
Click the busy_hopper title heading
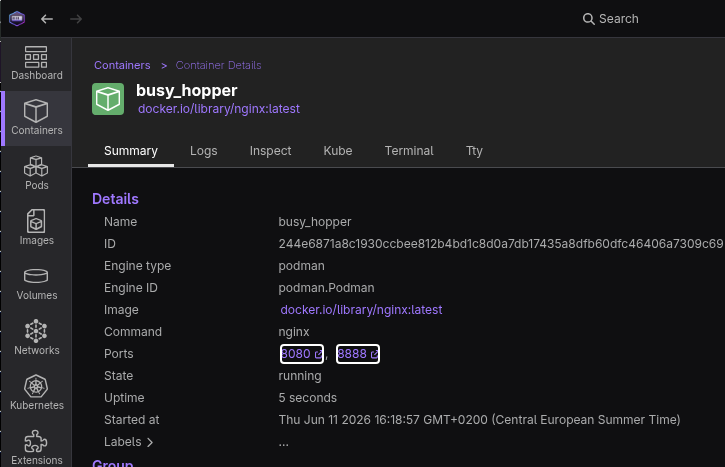pos(186,91)
